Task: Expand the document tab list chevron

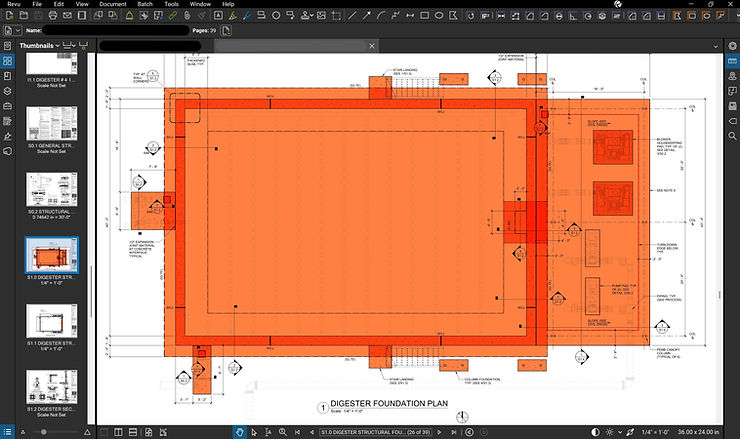Action: click(715, 46)
